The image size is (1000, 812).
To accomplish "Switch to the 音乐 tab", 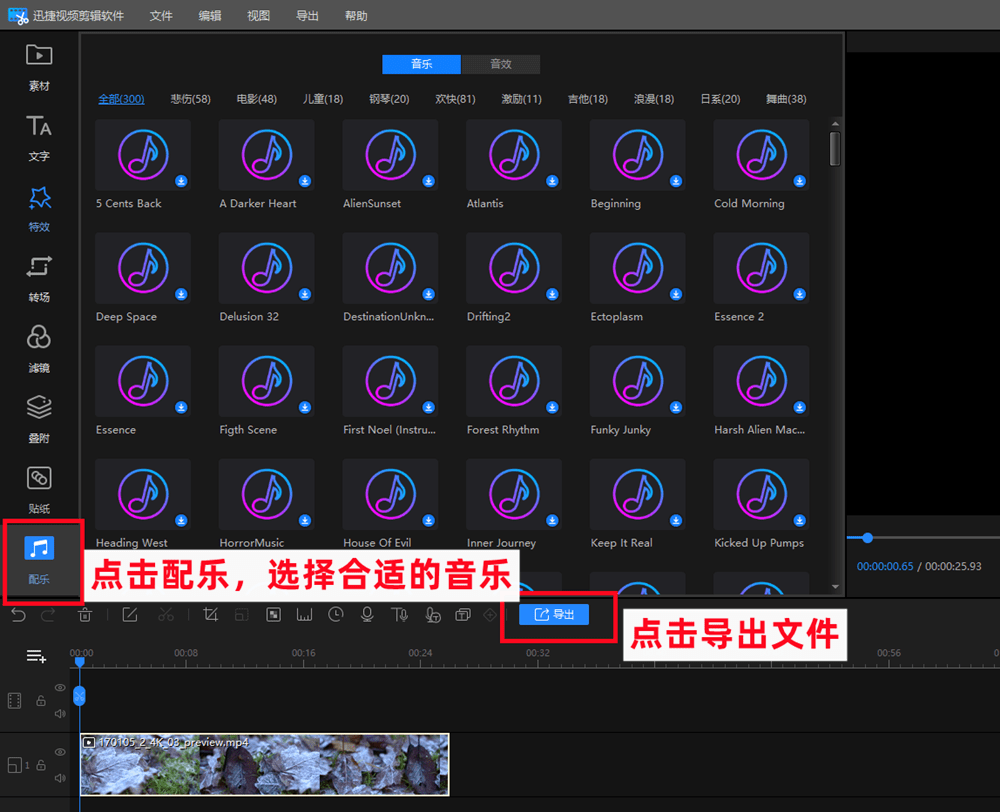I will [x=422, y=64].
